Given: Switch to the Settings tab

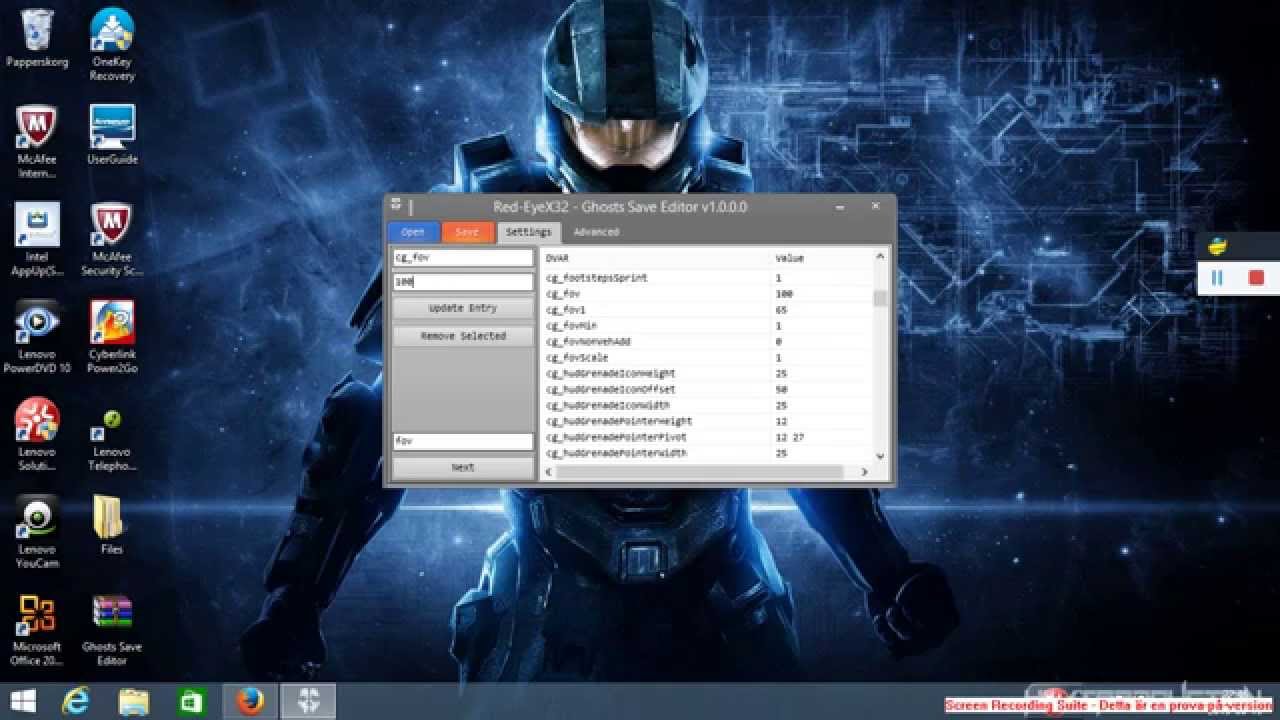Looking at the screenshot, I should pos(528,232).
